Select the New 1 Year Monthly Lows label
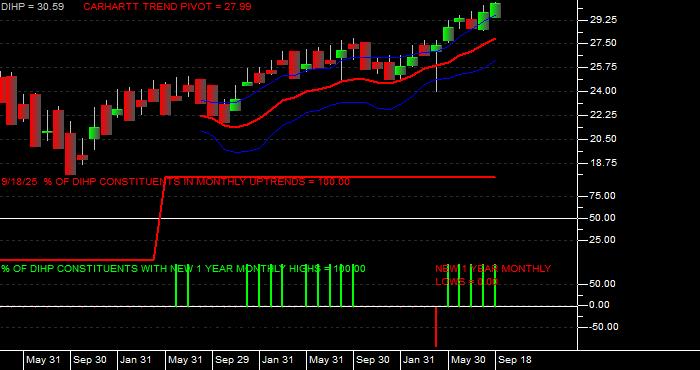Viewport: 700px width, 370px height. (493, 275)
